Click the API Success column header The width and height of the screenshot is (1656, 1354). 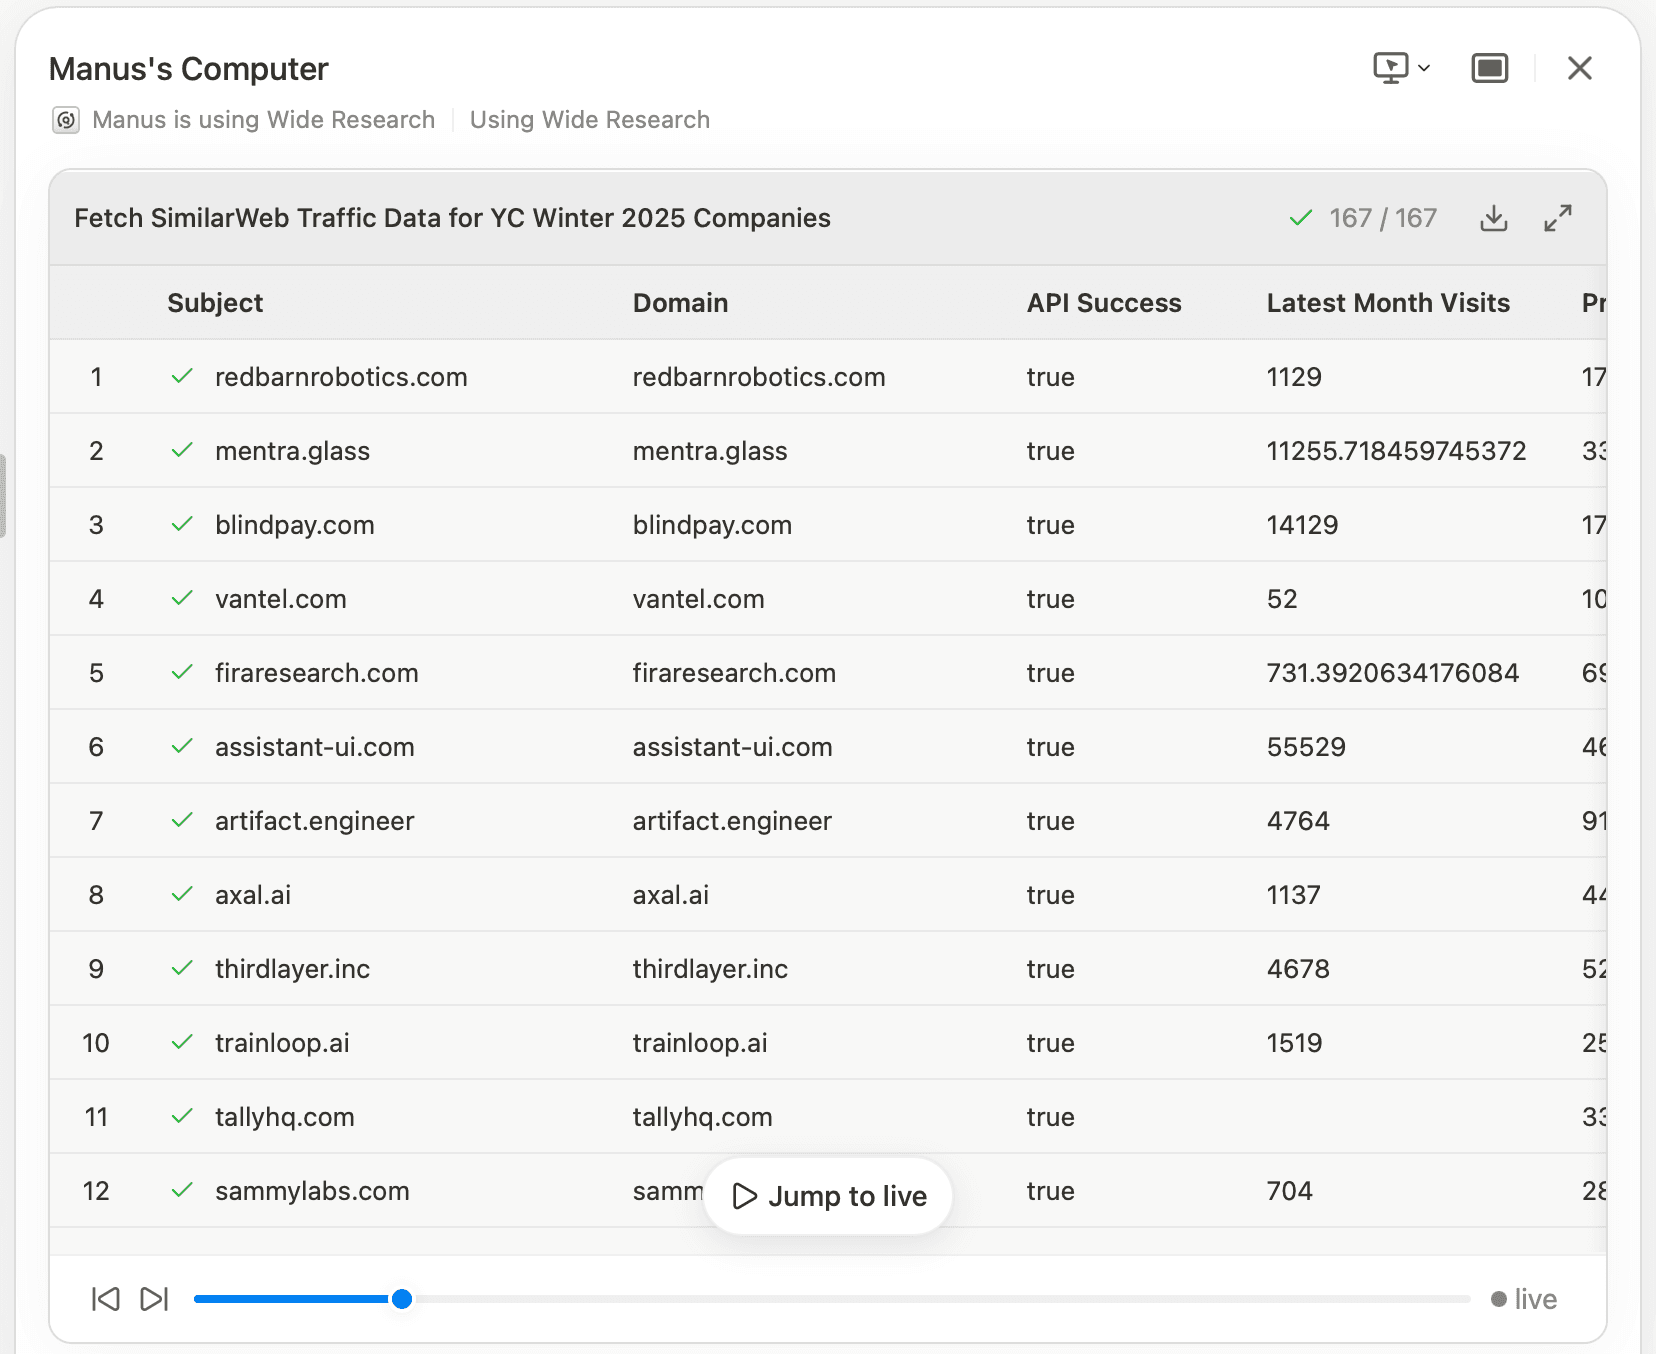click(1103, 302)
